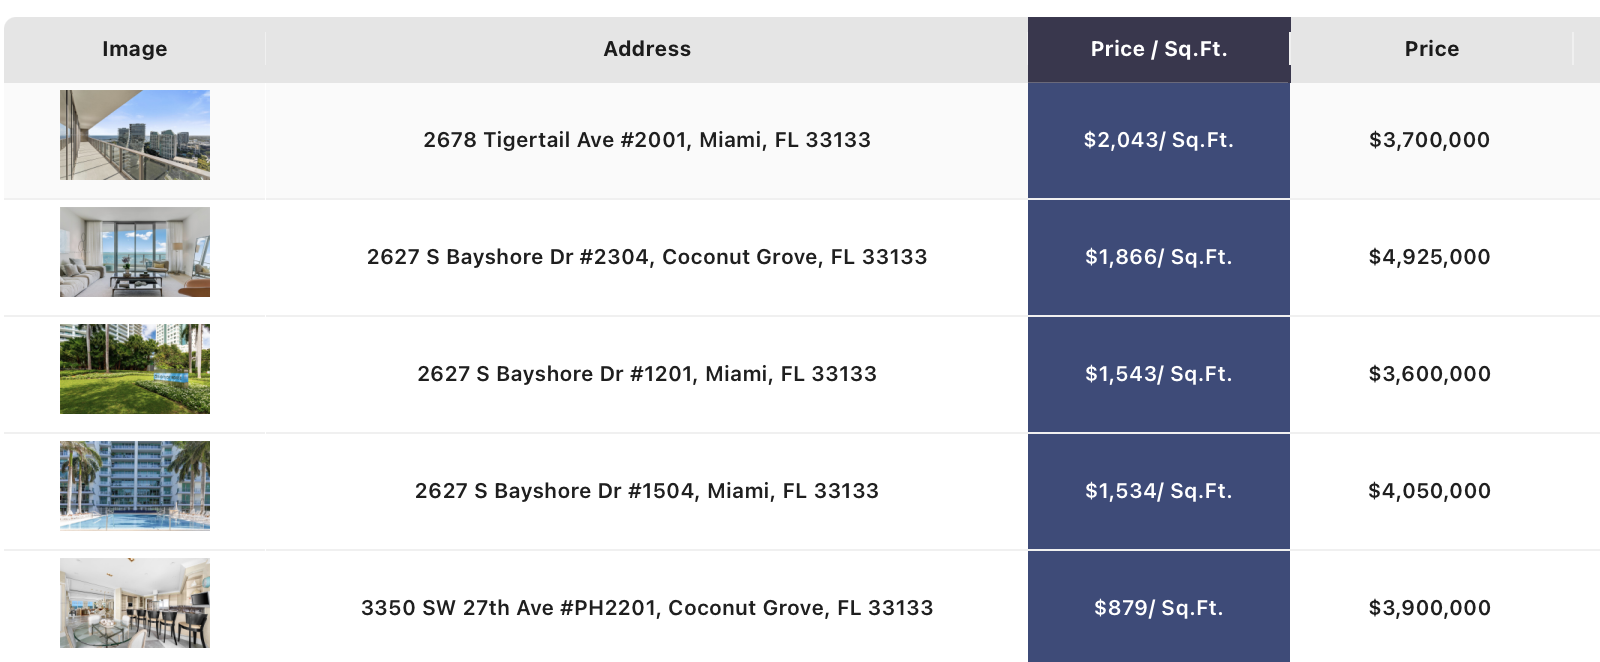Click the Address column header
Viewport: 1600px width, 662px height.
pos(647,49)
